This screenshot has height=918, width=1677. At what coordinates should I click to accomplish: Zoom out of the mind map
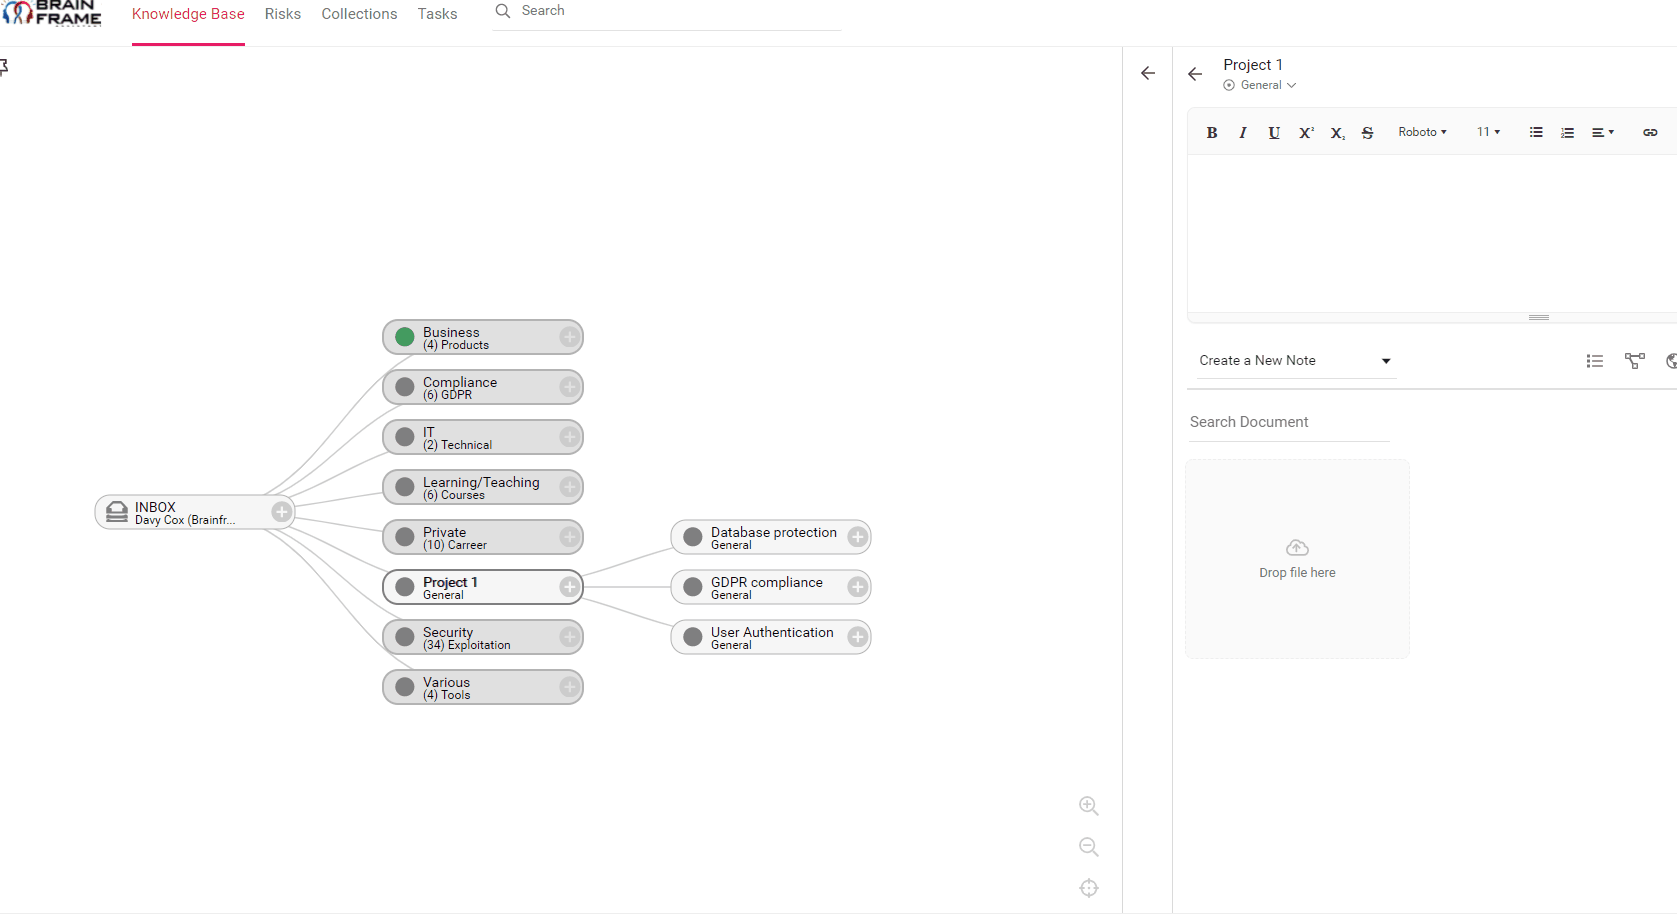pyautogui.click(x=1089, y=847)
